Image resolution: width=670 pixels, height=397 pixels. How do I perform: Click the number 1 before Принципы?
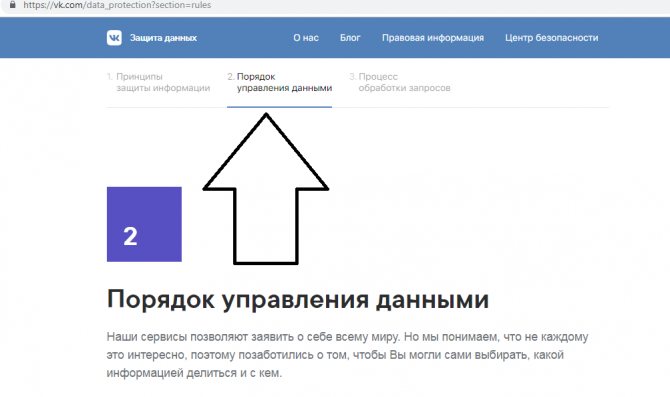point(110,76)
